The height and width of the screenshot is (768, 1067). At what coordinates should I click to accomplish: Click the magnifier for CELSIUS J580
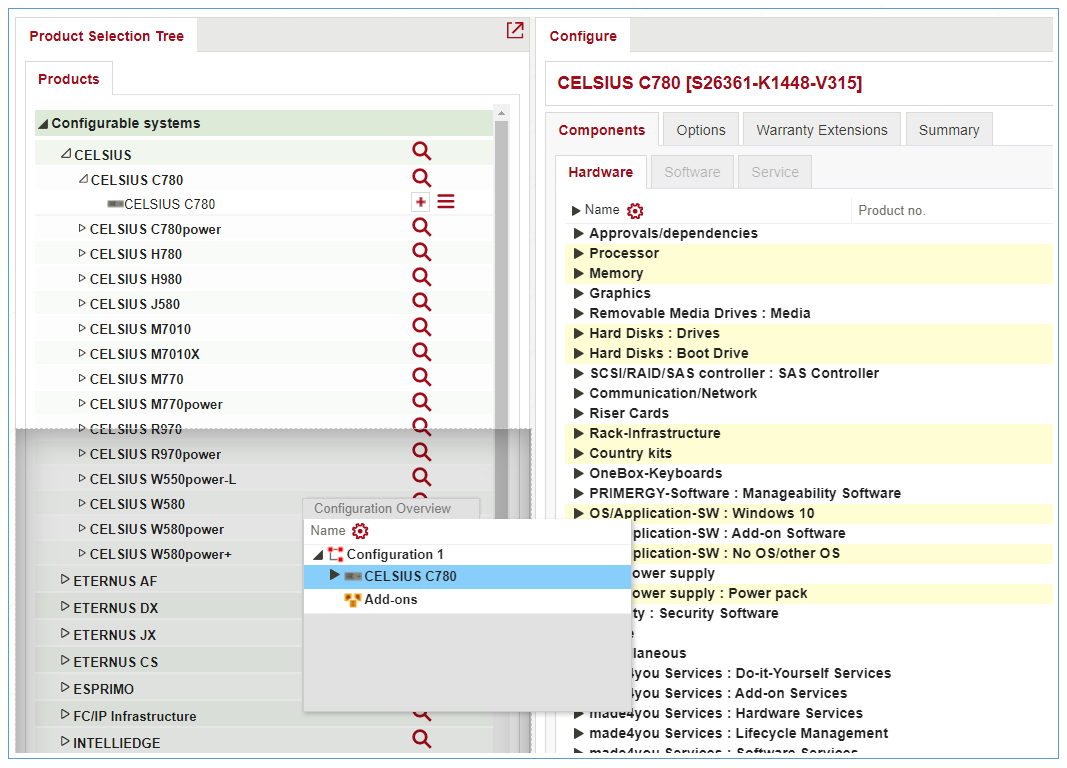tap(422, 302)
